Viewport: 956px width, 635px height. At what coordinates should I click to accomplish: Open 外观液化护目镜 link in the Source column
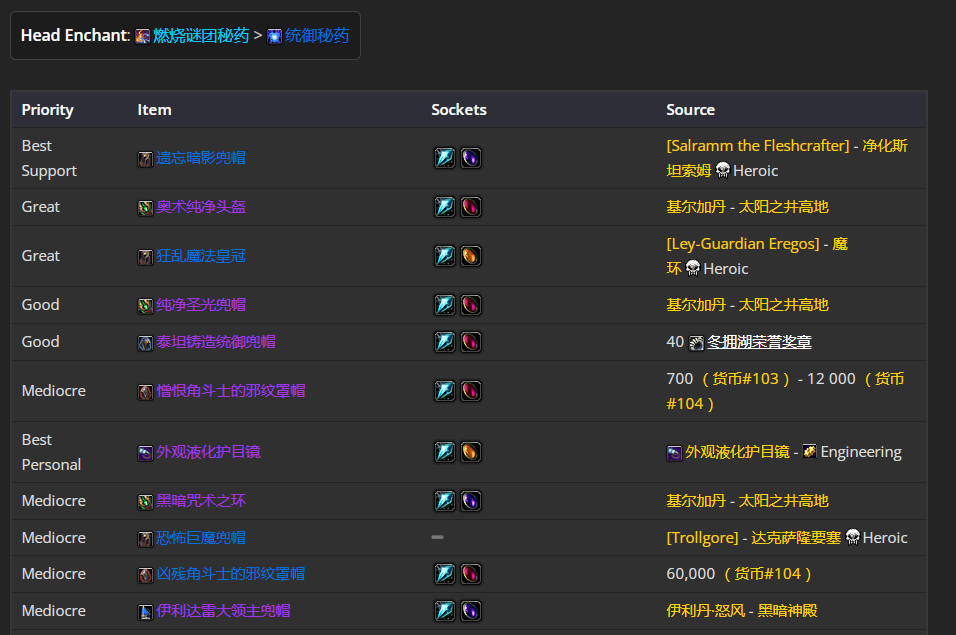(x=737, y=452)
